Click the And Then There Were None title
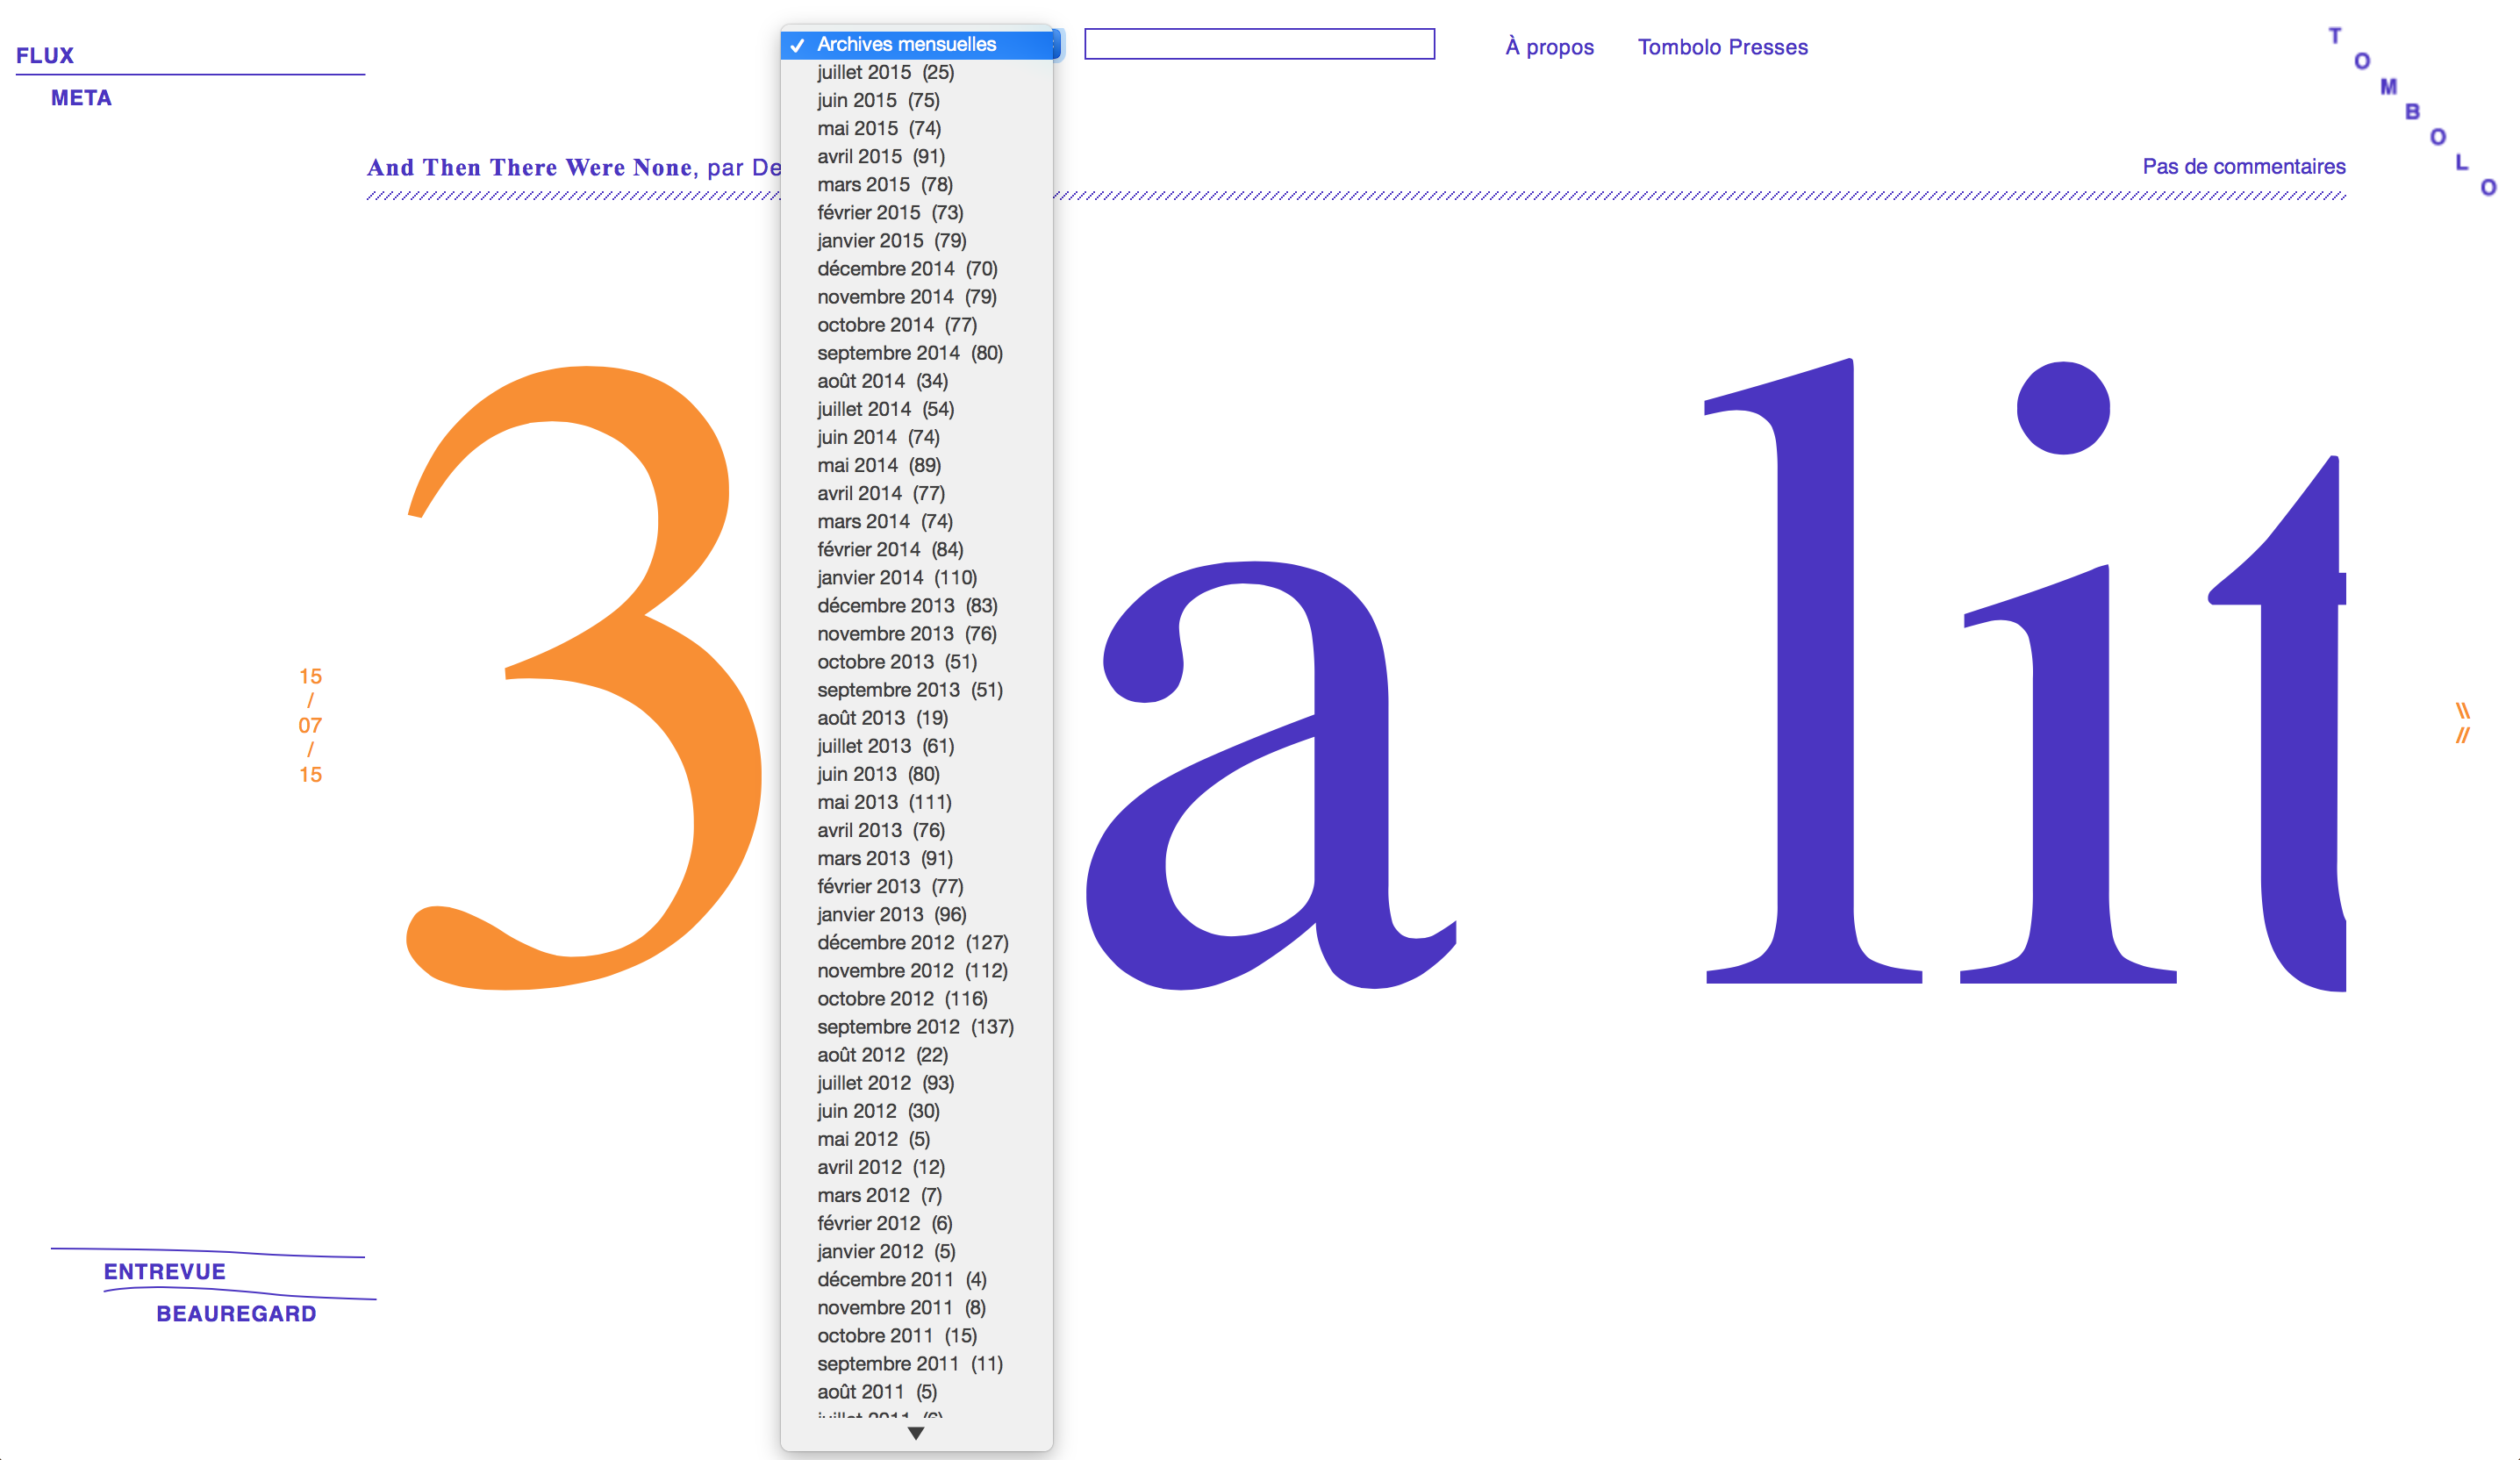Screen dimensions: 2520x1460 pyautogui.click(x=530, y=167)
